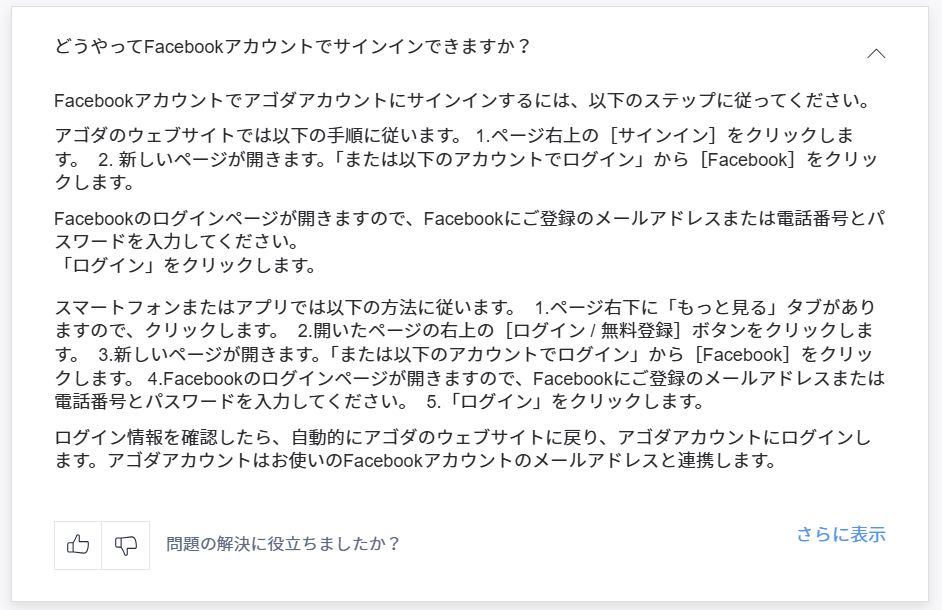Open the さらに表示 link
The height and width of the screenshot is (610, 942).
coord(841,534)
